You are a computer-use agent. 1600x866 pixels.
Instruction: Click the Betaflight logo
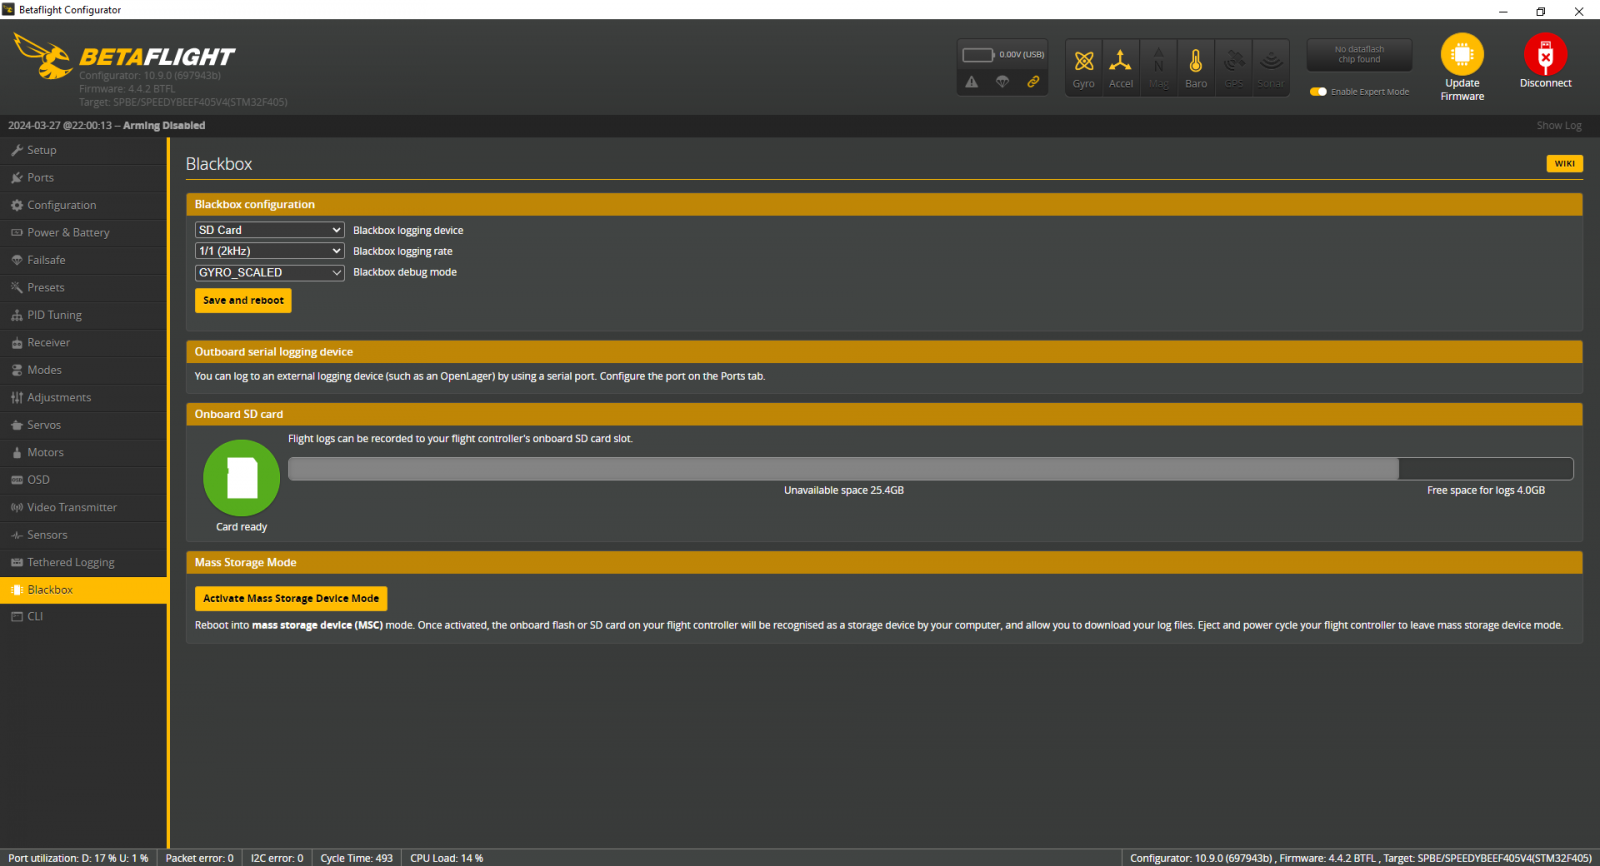pyautogui.click(x=124, y=56)
